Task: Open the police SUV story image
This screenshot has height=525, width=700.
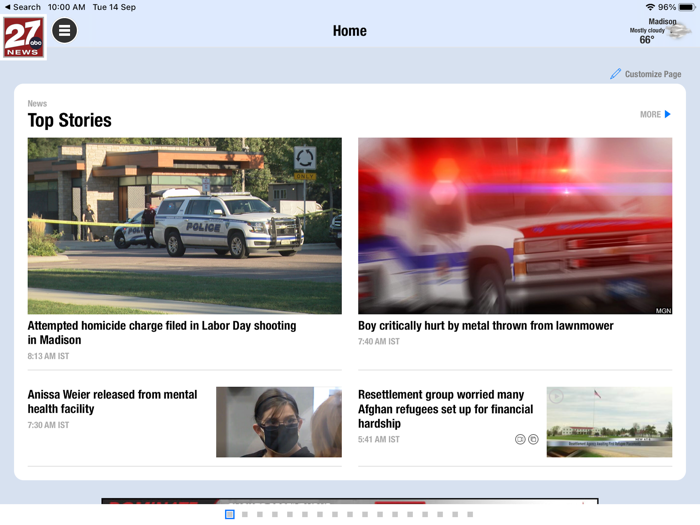Action: click(x=184, y=225)
